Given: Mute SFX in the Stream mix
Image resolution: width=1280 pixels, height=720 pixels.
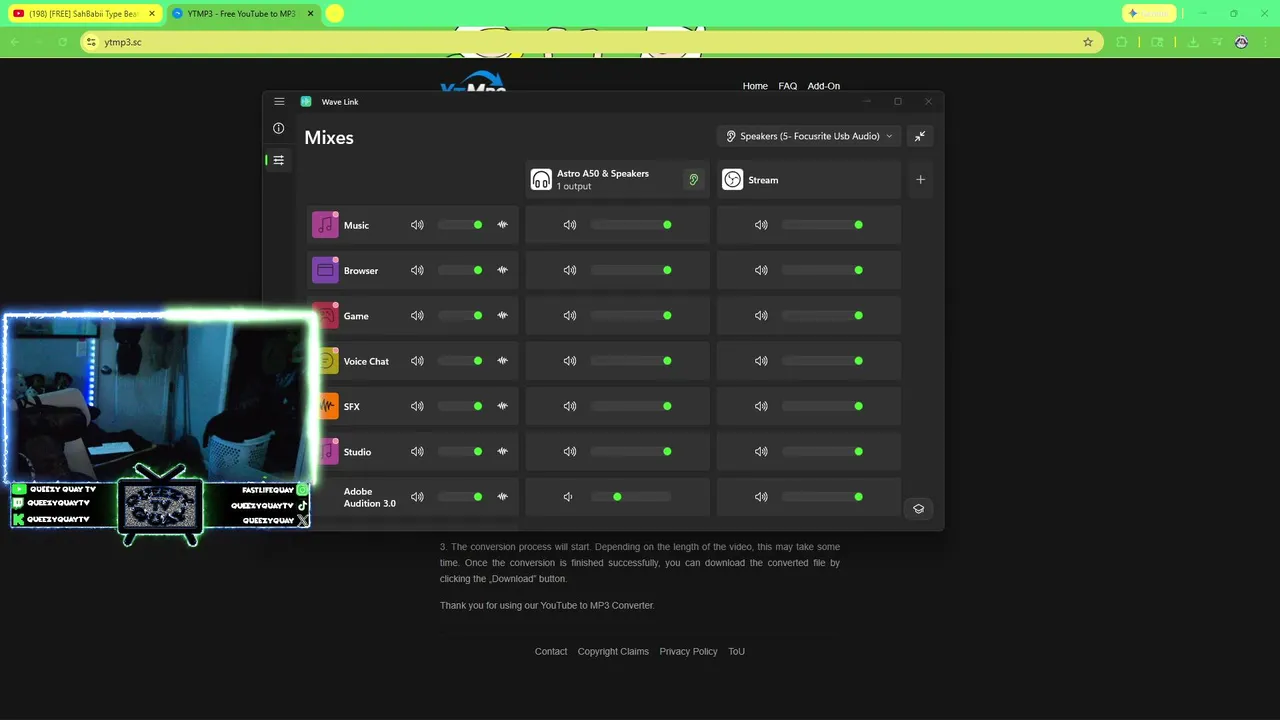Looking at the screenshot, I should pyautogui.click(x=761, y=406).
